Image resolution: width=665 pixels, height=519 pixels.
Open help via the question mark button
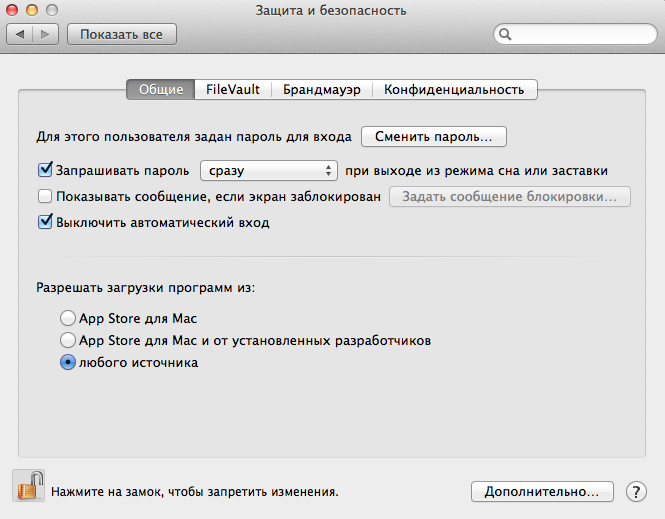[636, 492]
